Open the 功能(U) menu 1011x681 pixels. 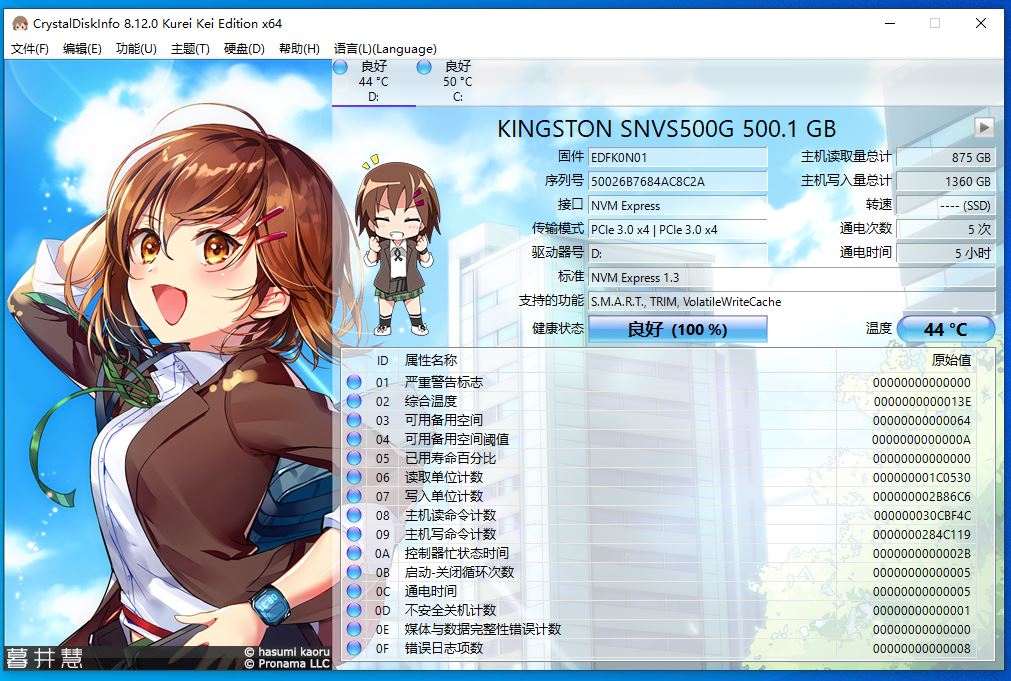(136, 48)
